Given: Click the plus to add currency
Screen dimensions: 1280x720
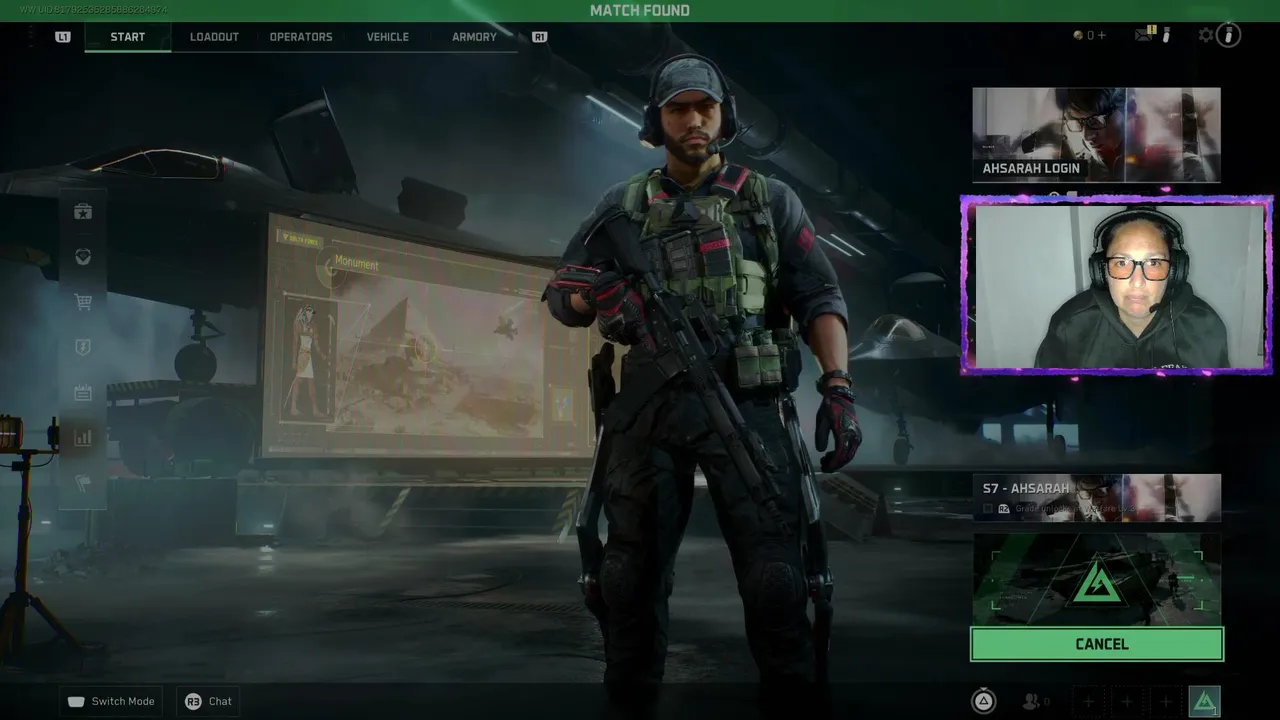Looking at the screenshot, I should [x=1102, y=35].
